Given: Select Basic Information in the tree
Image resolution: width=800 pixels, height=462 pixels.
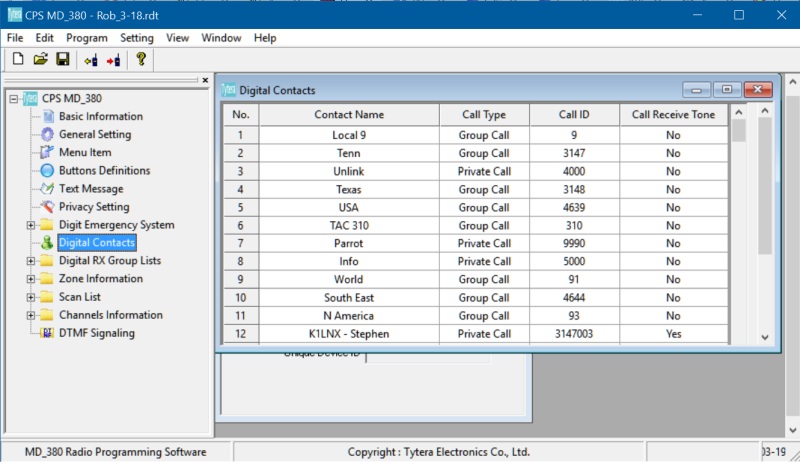Looking at the screenshot, I should pos(101,116).
